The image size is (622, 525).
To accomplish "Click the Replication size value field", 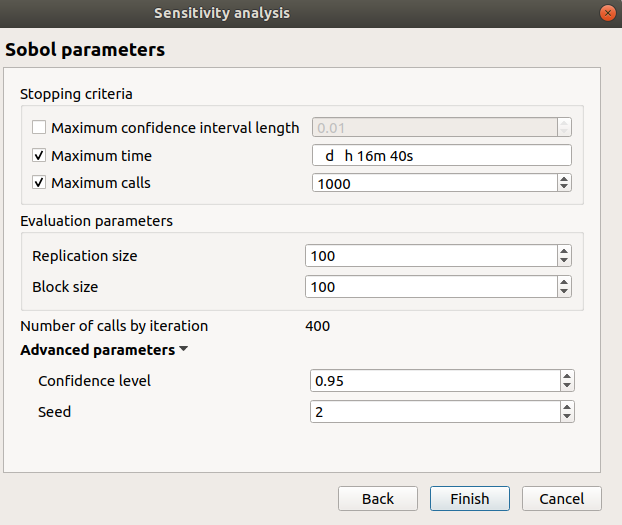I will click(430, 256).
